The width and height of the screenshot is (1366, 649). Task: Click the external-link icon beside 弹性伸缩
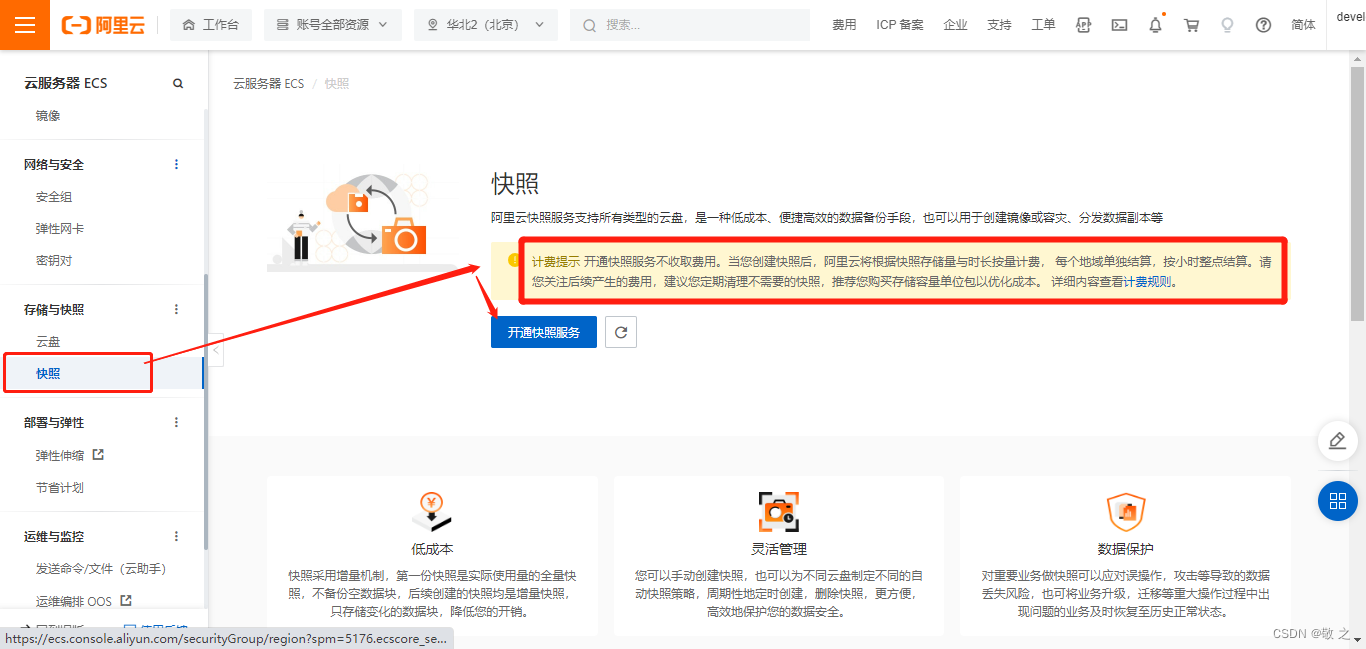[98, 454]
